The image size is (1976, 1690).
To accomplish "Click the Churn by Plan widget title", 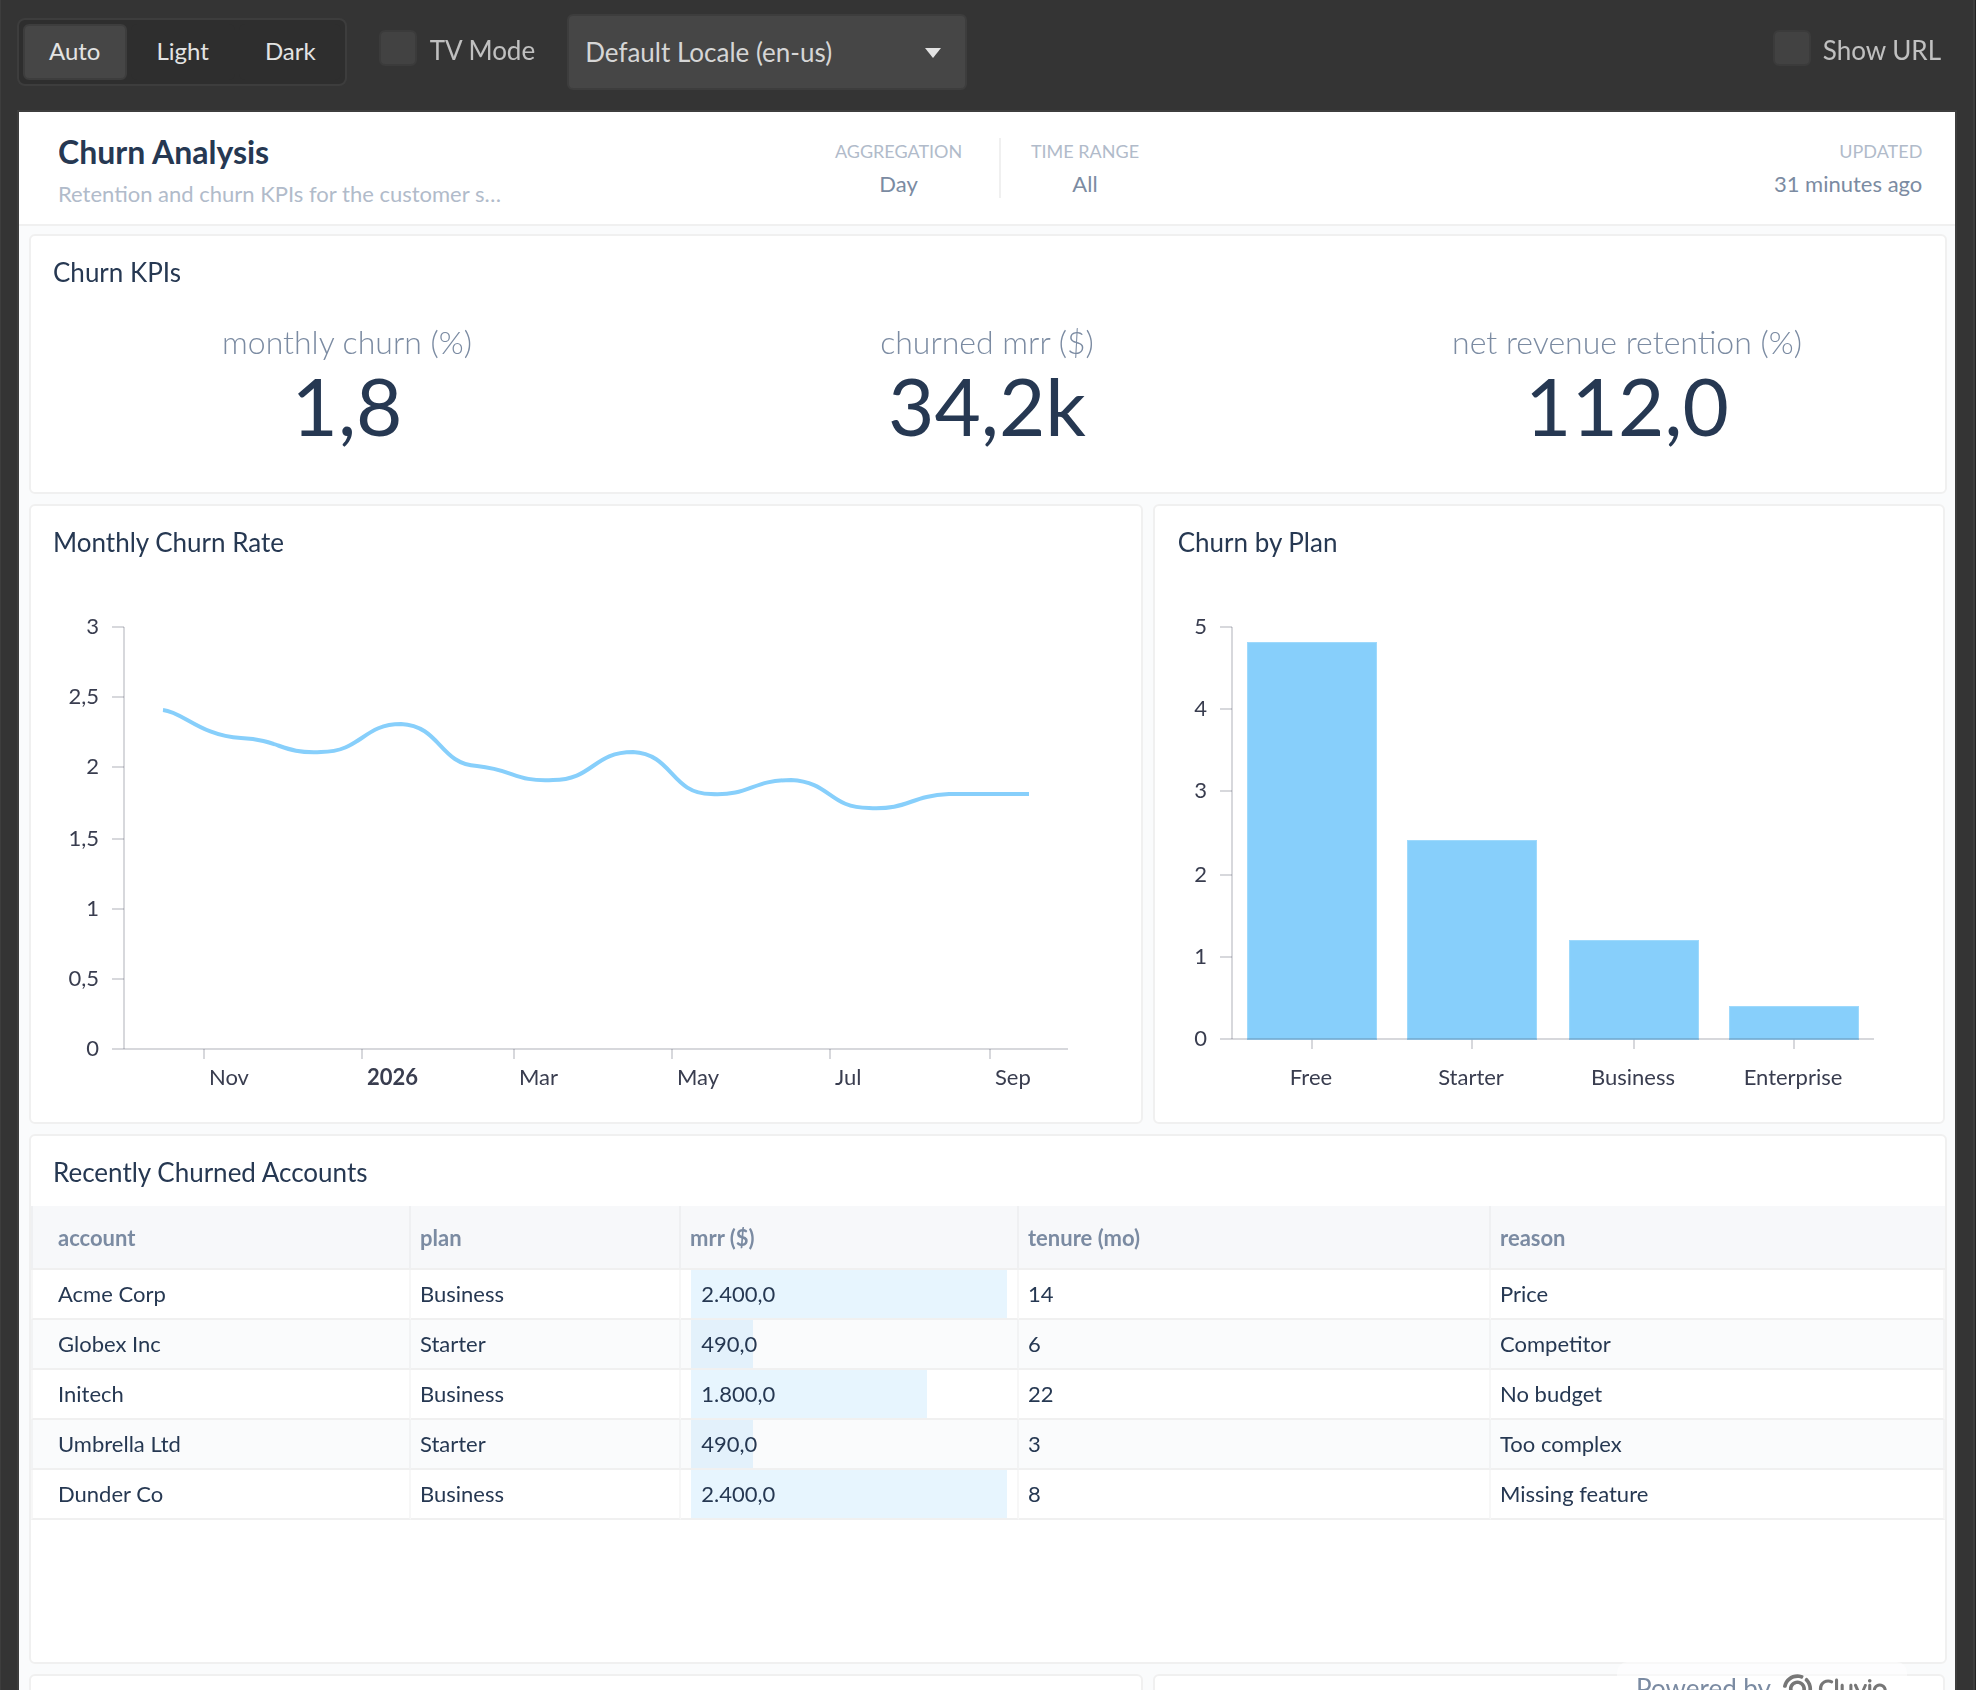I will [1257, 543].
